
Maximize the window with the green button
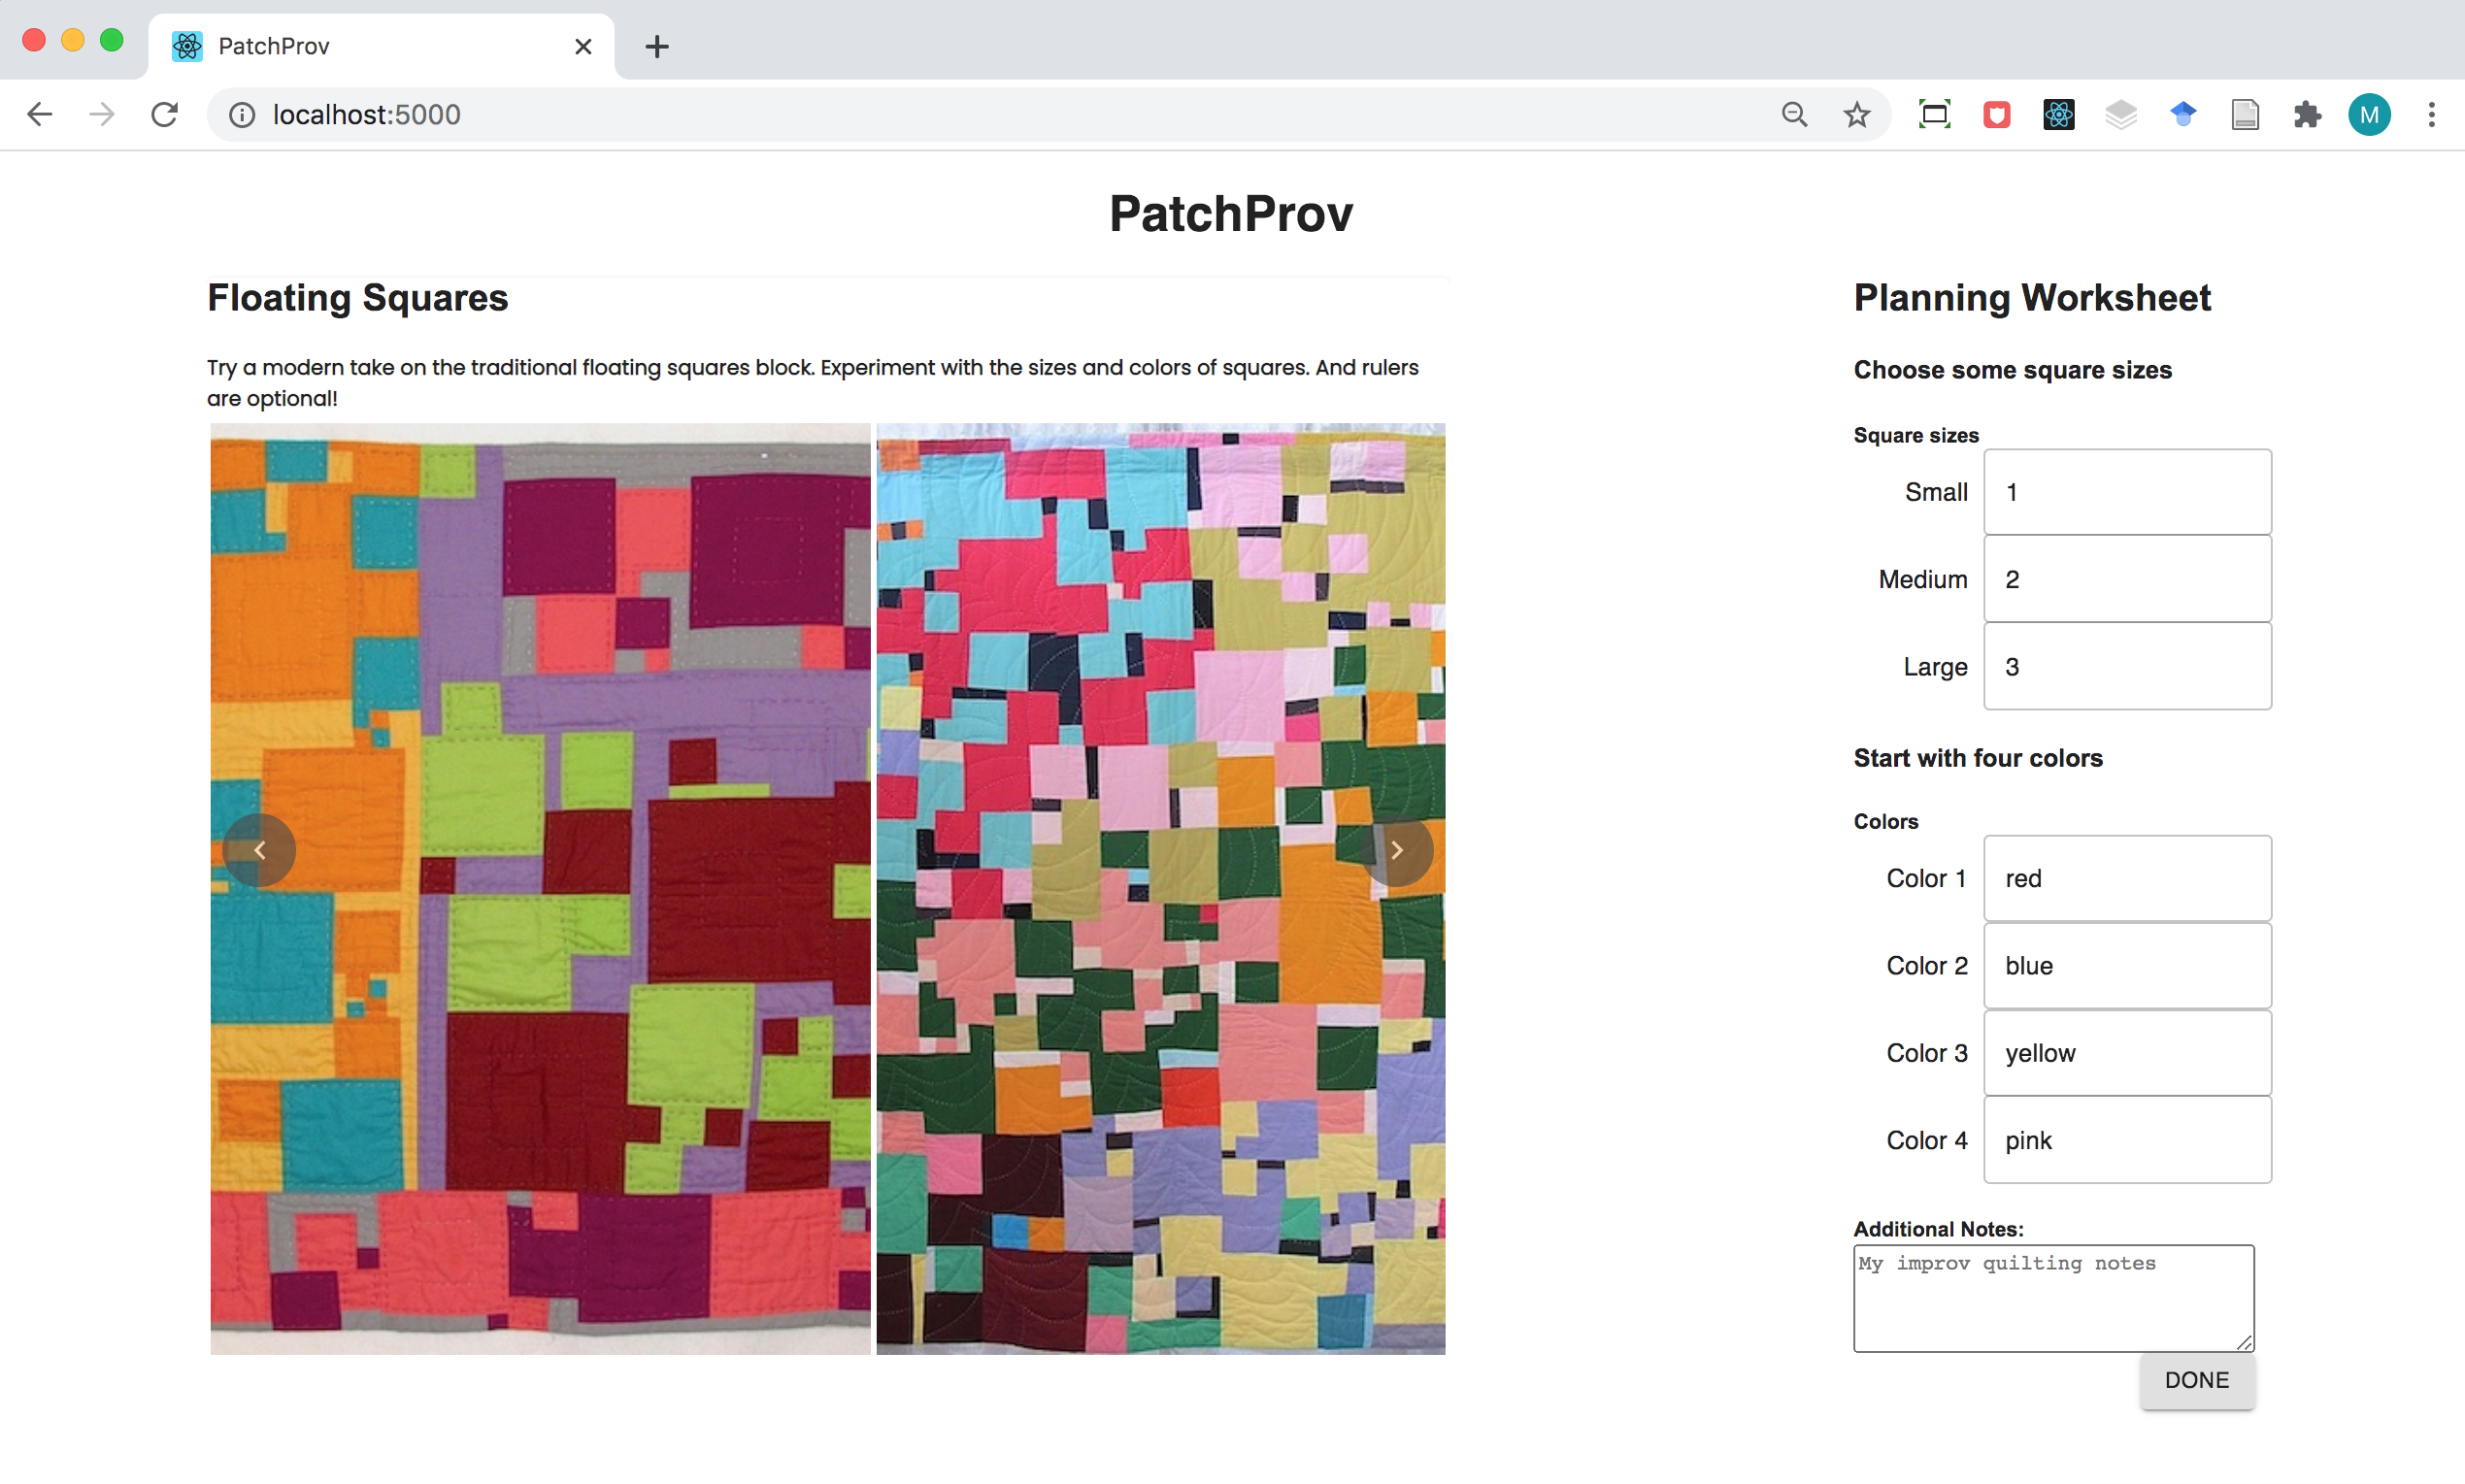112,40
